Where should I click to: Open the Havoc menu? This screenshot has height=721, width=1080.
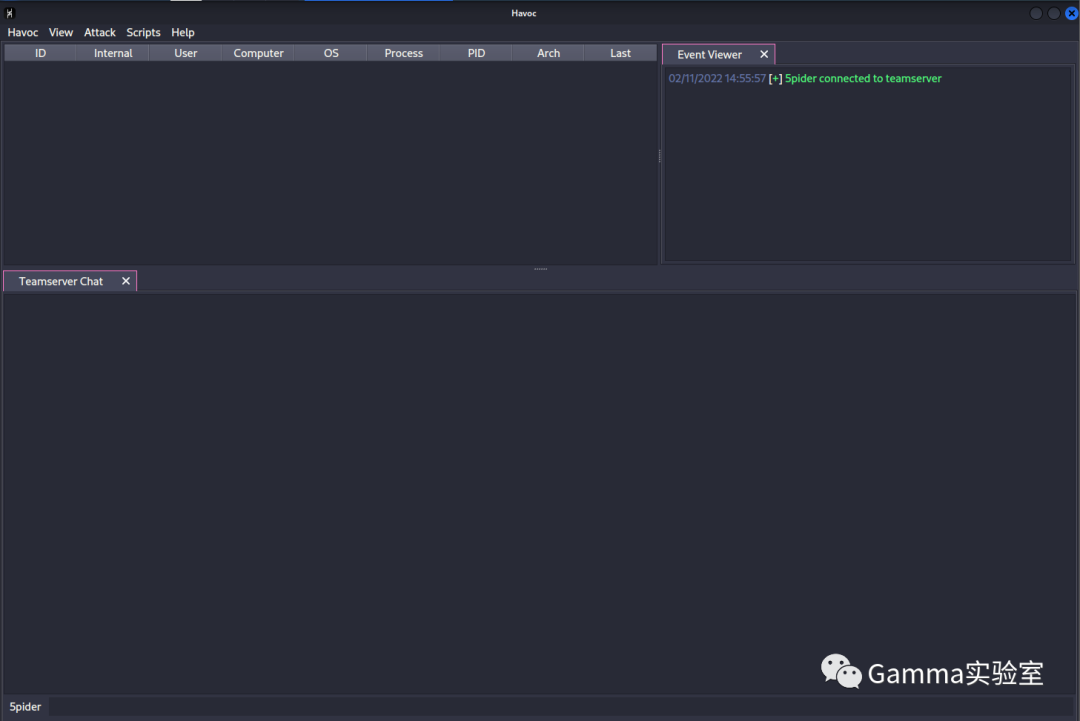(x=23, y=32)
